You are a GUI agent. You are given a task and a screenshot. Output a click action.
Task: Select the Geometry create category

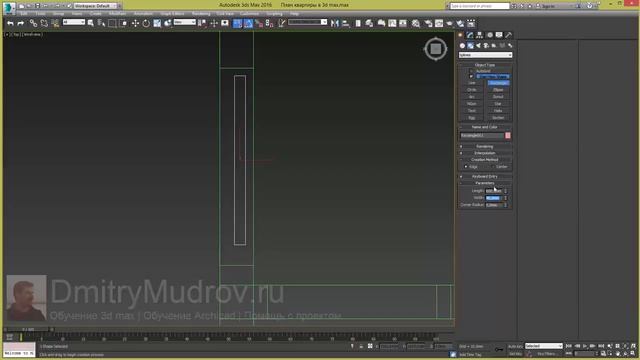click(462, 46)
